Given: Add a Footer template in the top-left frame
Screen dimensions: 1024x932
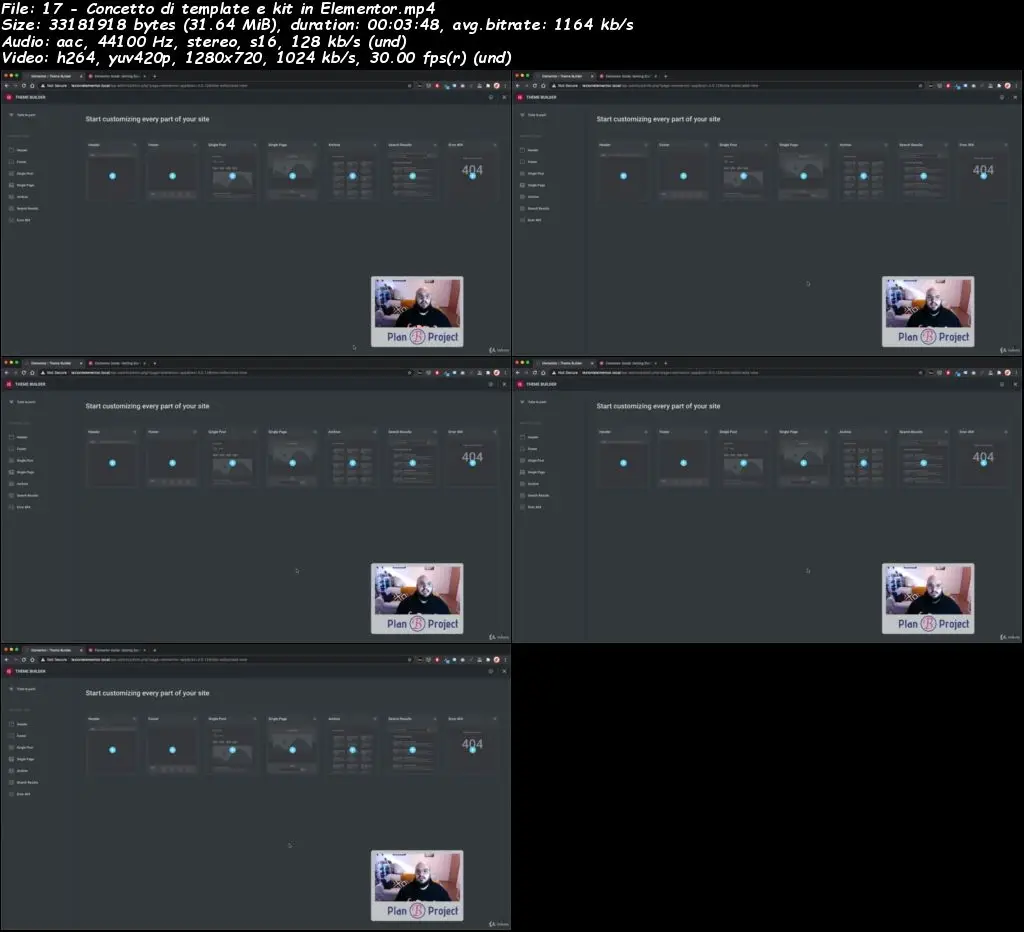Looking at the screenshot, I should (x=172, y=176).
